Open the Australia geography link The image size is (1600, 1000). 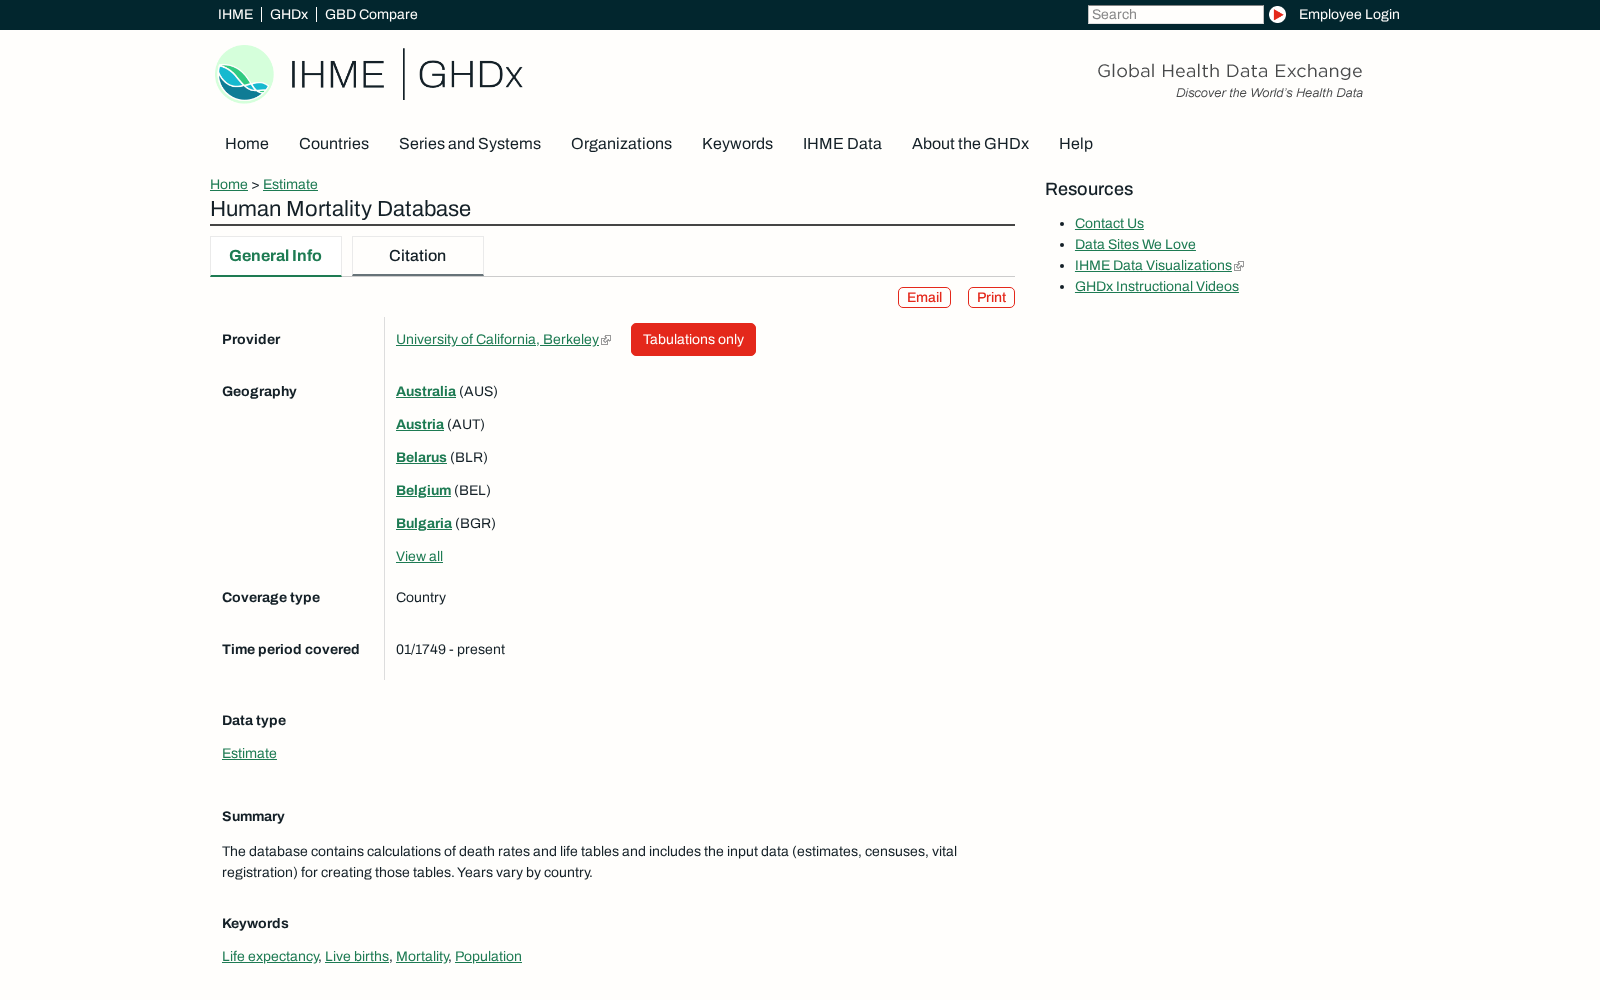[426, 392]
